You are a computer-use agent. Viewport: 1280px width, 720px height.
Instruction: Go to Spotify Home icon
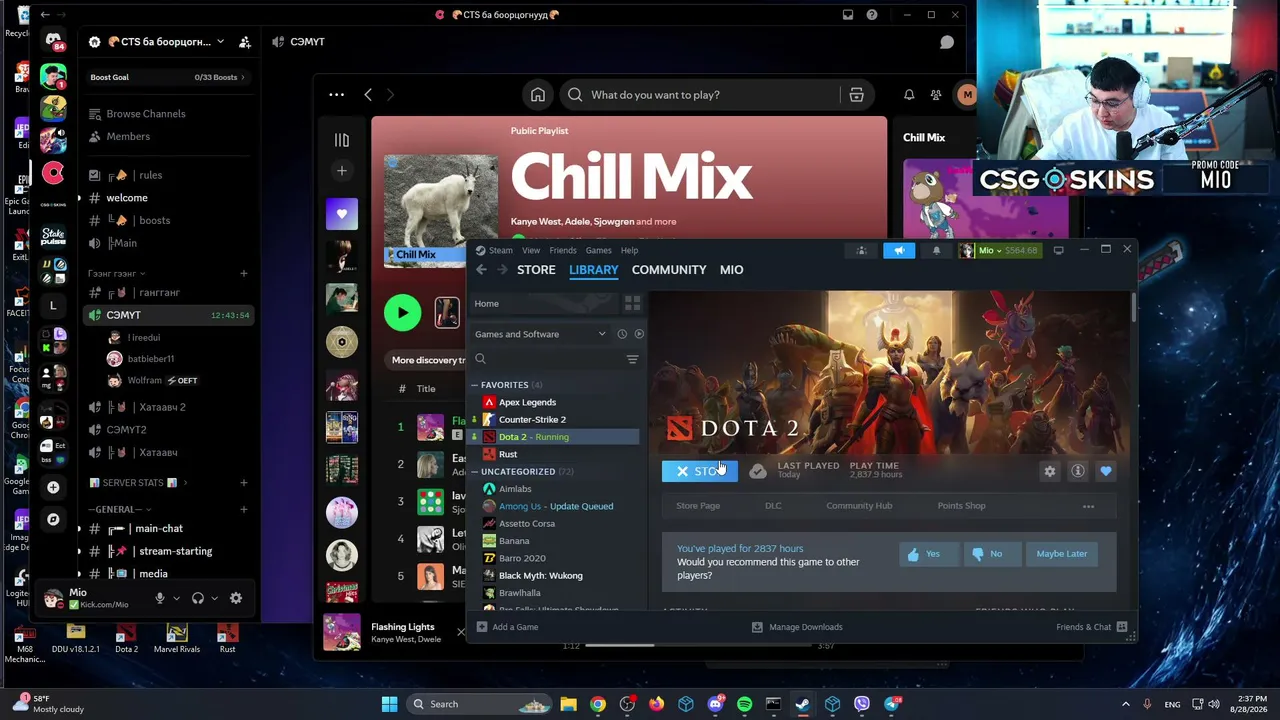[538, 95]
